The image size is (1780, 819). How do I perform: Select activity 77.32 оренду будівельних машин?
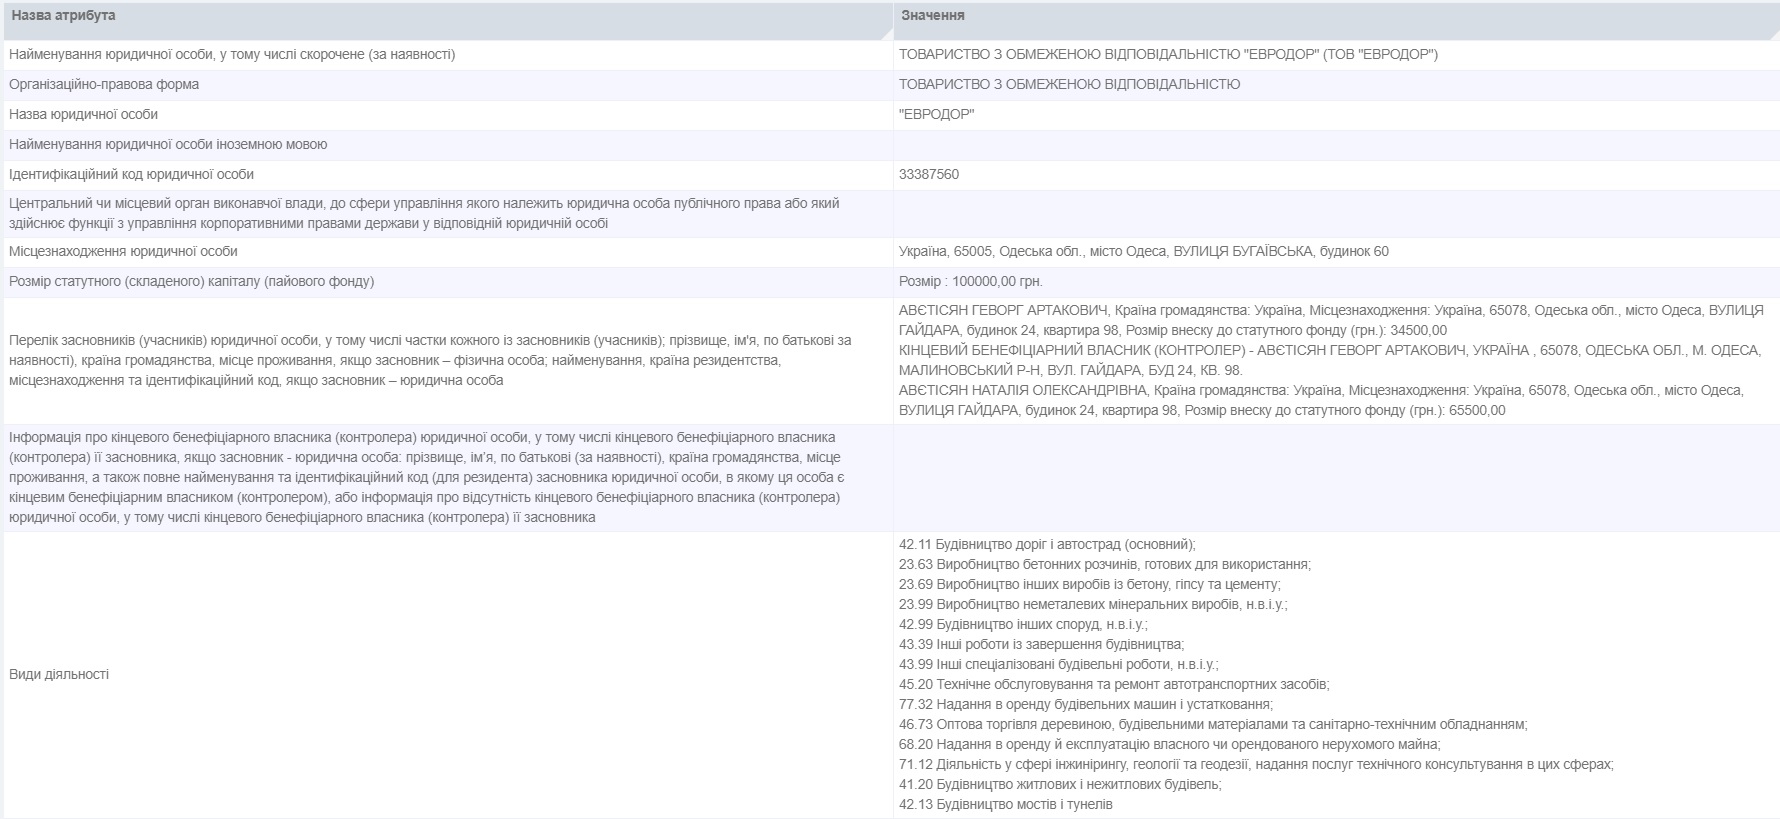1086,705
